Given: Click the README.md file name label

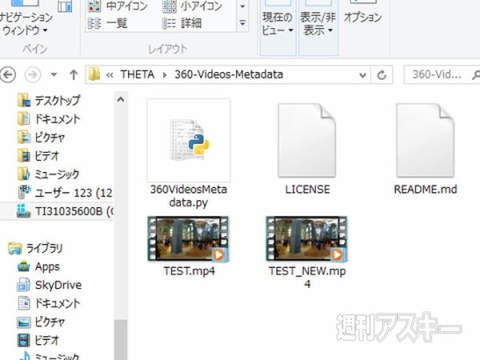Looking at the screenshot, I should [x=425, y=189].
